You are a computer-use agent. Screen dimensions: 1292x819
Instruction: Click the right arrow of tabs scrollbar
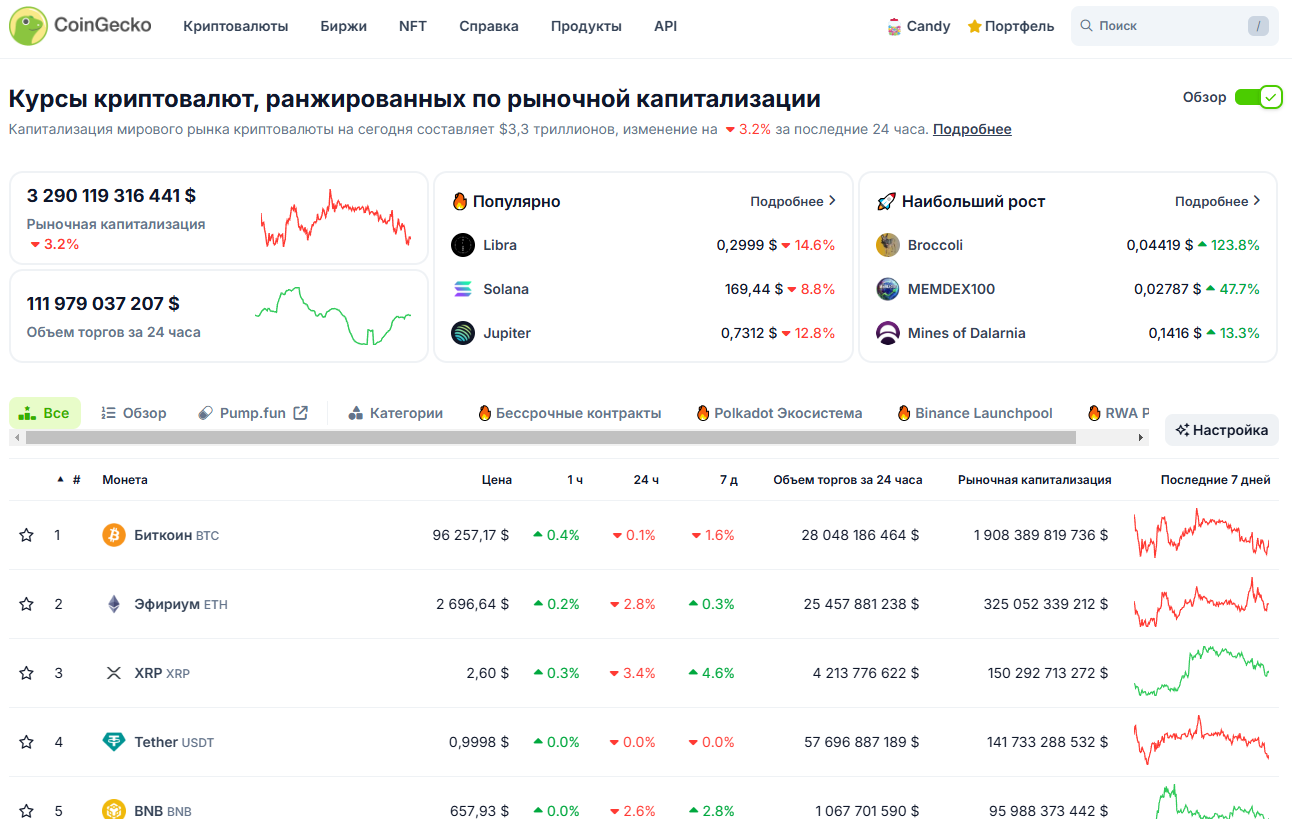[1141, 438]
